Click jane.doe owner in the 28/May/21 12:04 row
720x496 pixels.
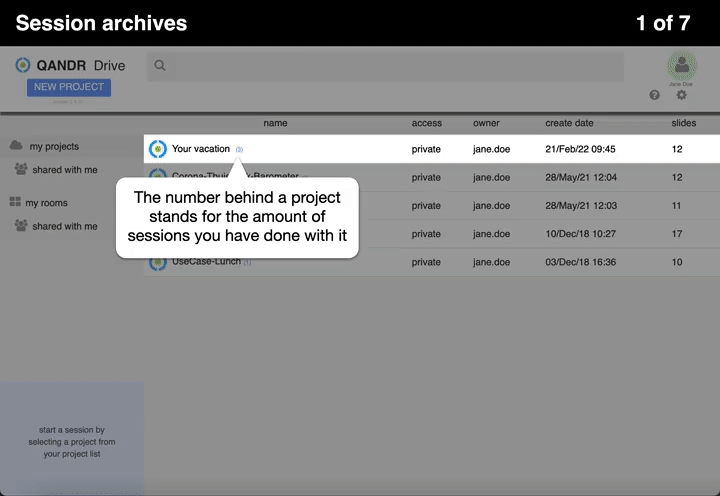click(x=491, y=178)
